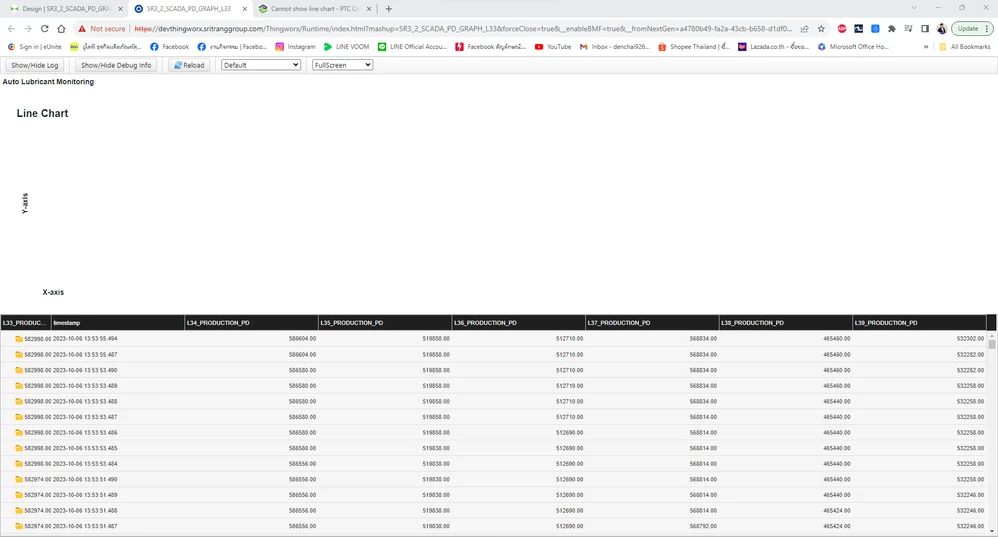
Task: Sort by the L34_PRODUCTION_PD column header
Action: point(251,323)
